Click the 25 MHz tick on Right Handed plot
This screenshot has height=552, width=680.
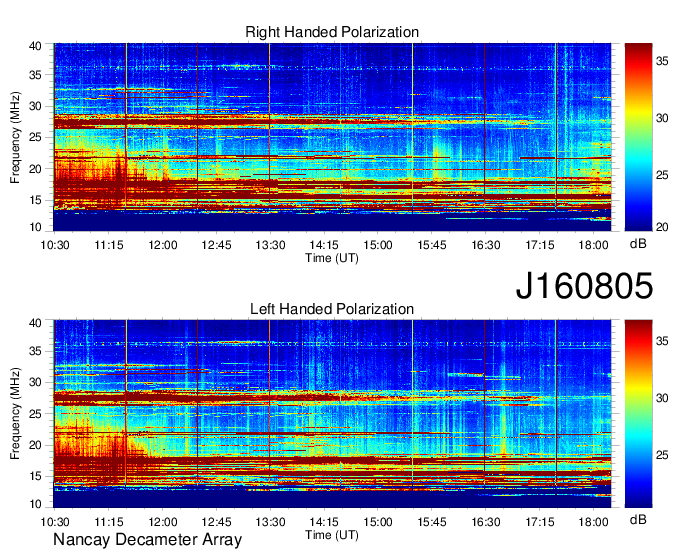(36, 137)
